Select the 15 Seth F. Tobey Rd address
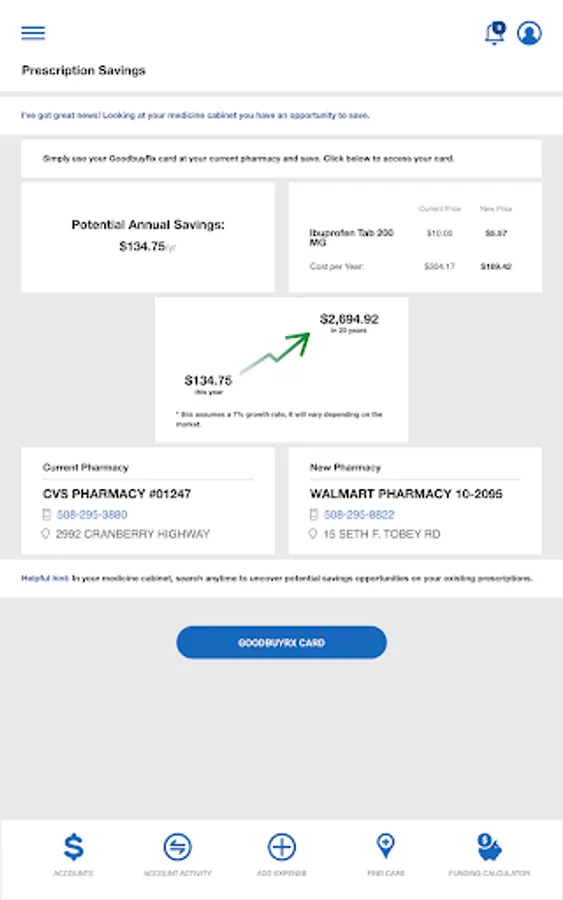Viewport: 563px width, 900px height. tap(382, 534)
